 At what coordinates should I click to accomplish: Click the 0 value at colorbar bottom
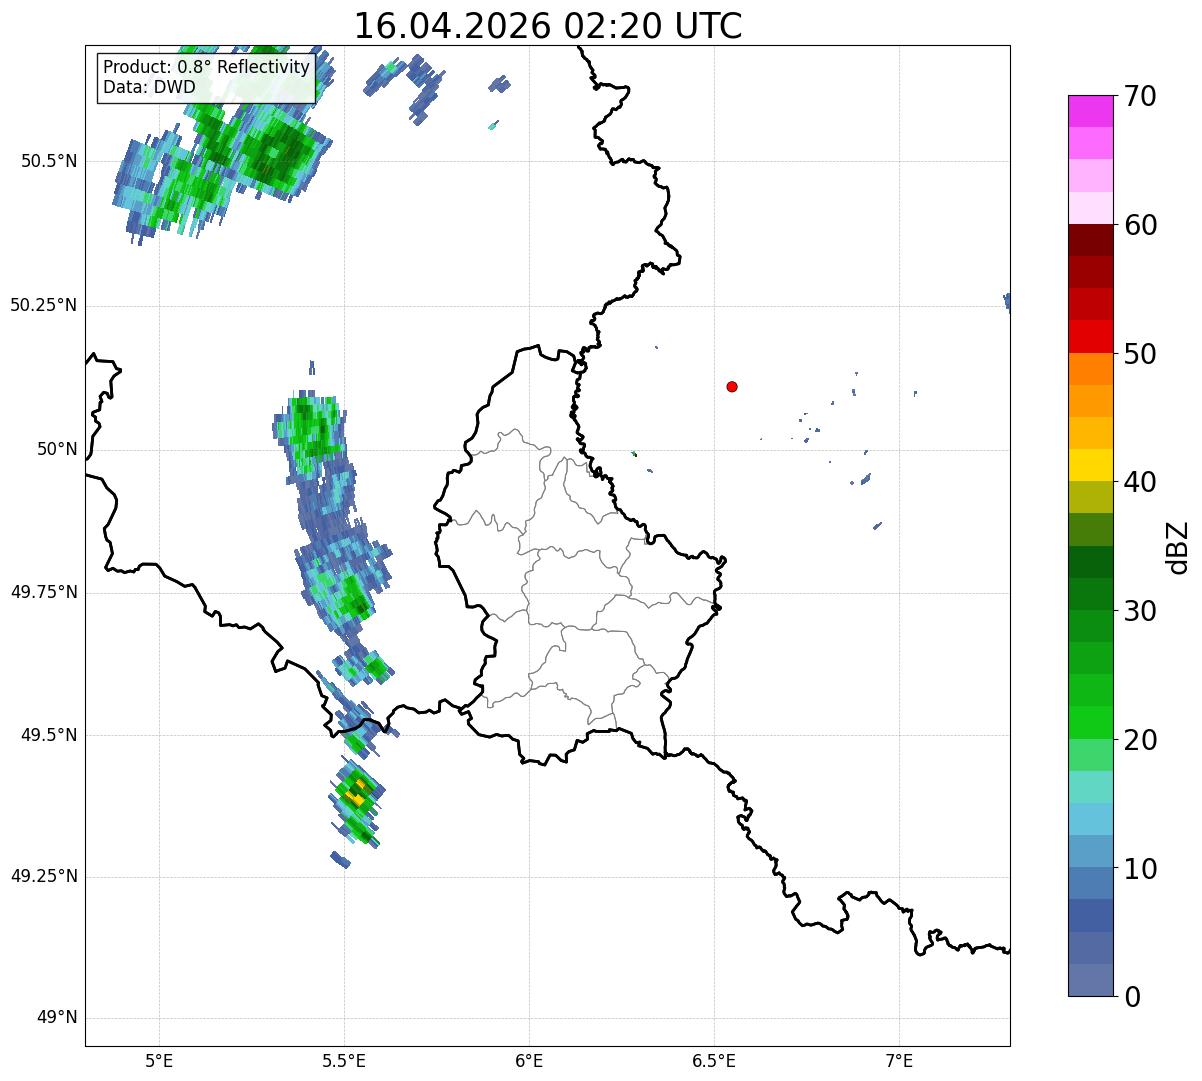pyautogui.click(x=1132, y=996)
